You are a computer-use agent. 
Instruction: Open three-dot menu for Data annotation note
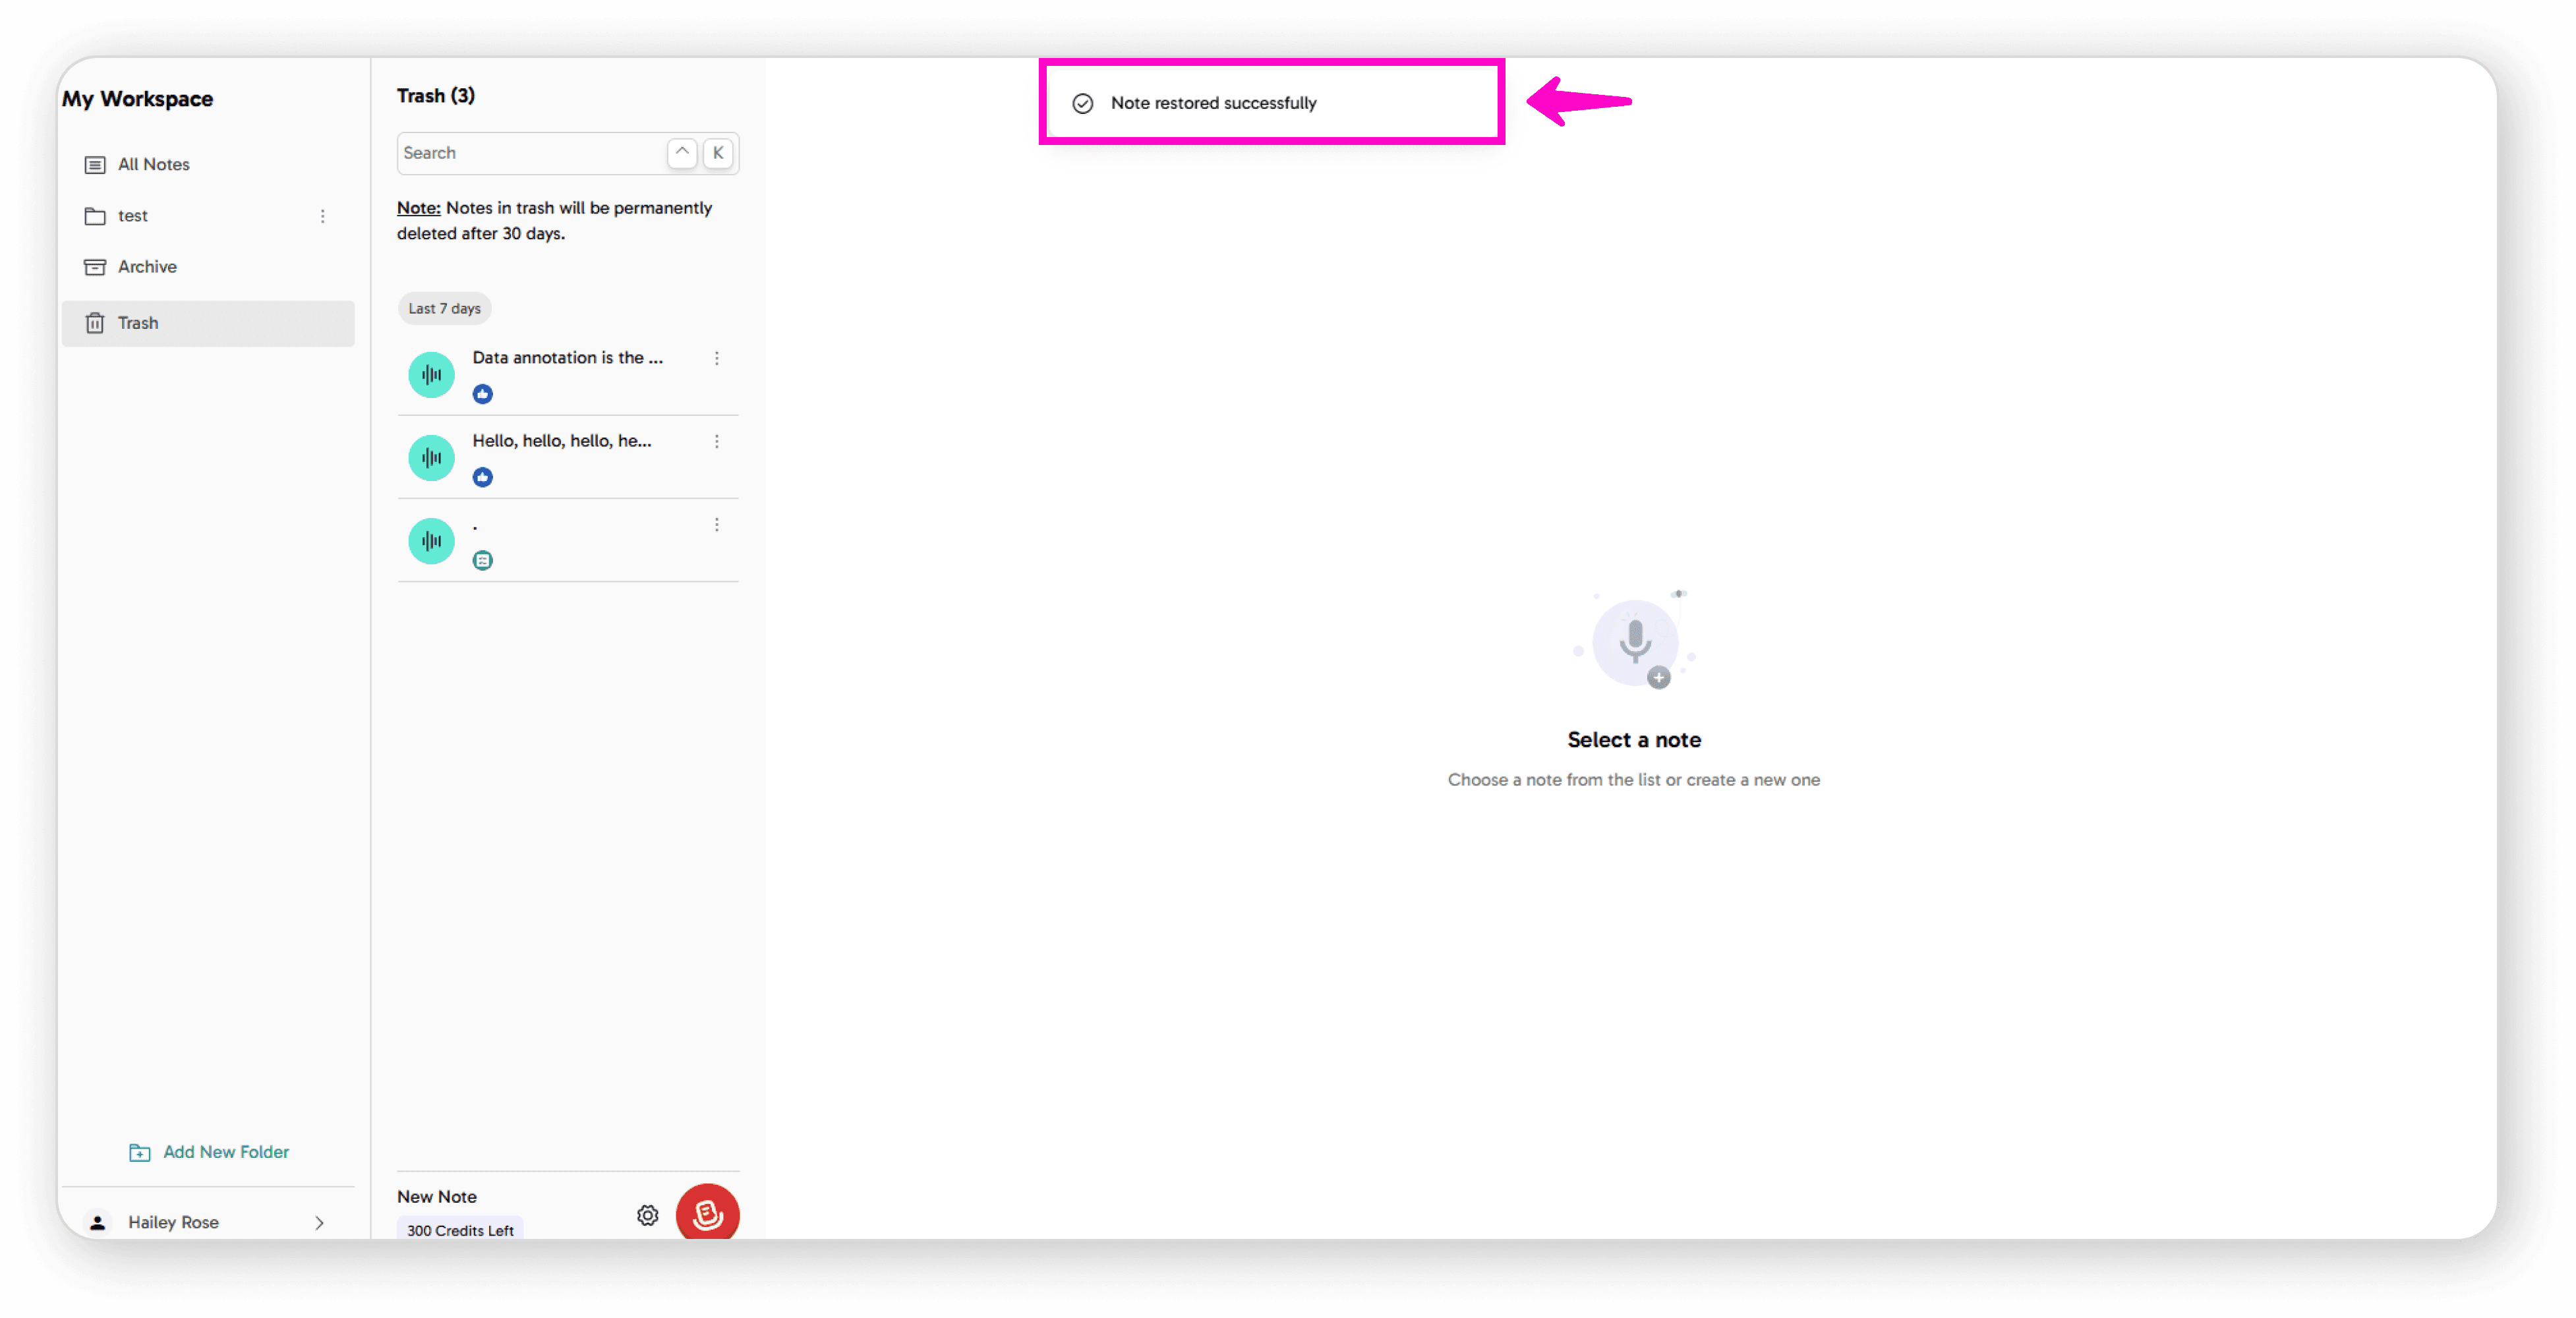pos(717,358)
